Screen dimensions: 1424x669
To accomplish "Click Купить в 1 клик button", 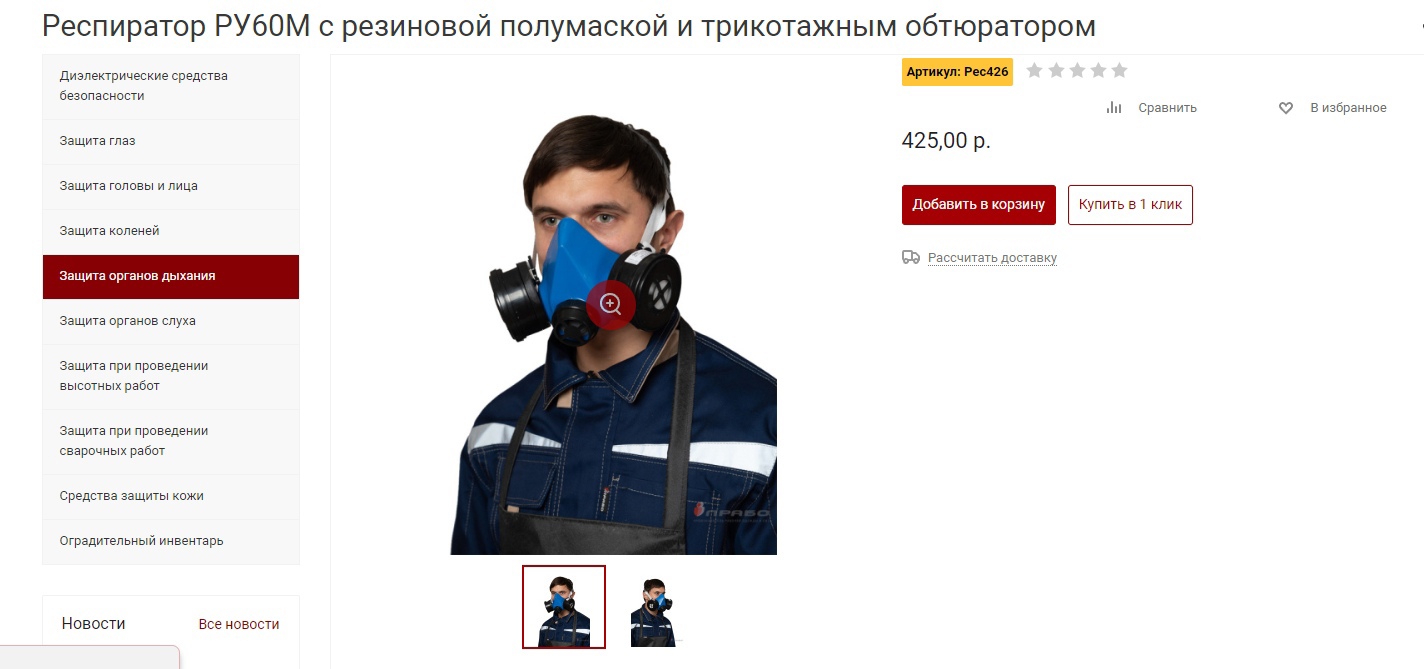I will [x=1130, y=204].
